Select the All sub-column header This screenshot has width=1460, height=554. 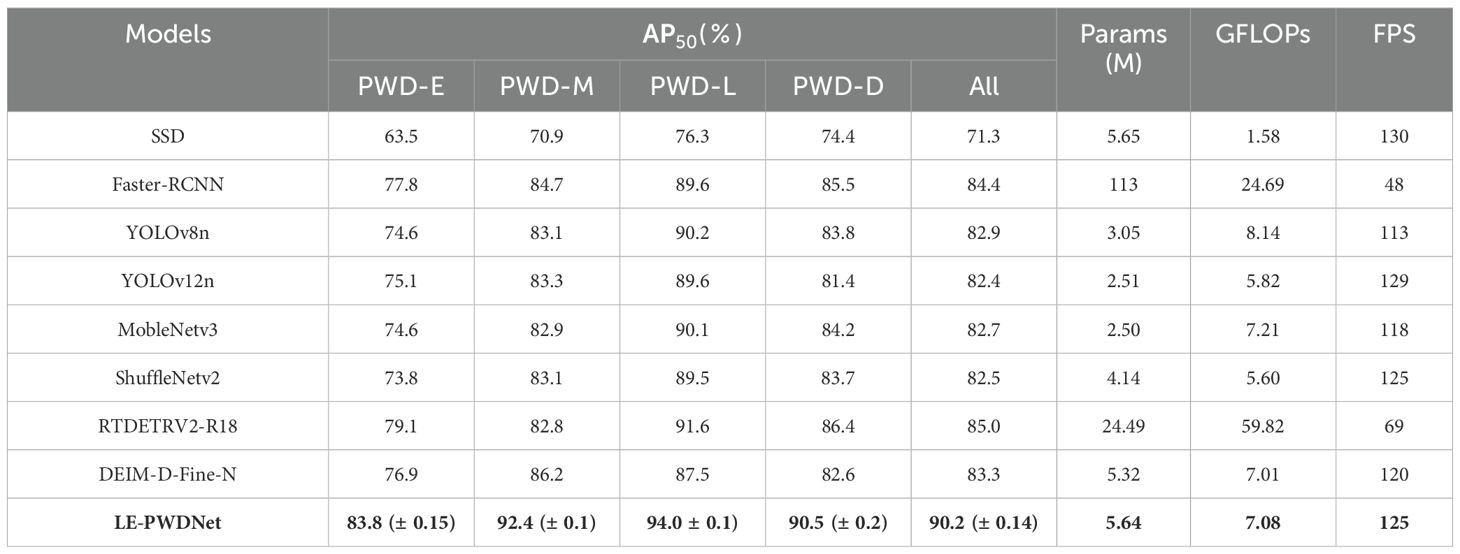click(983, 87)
